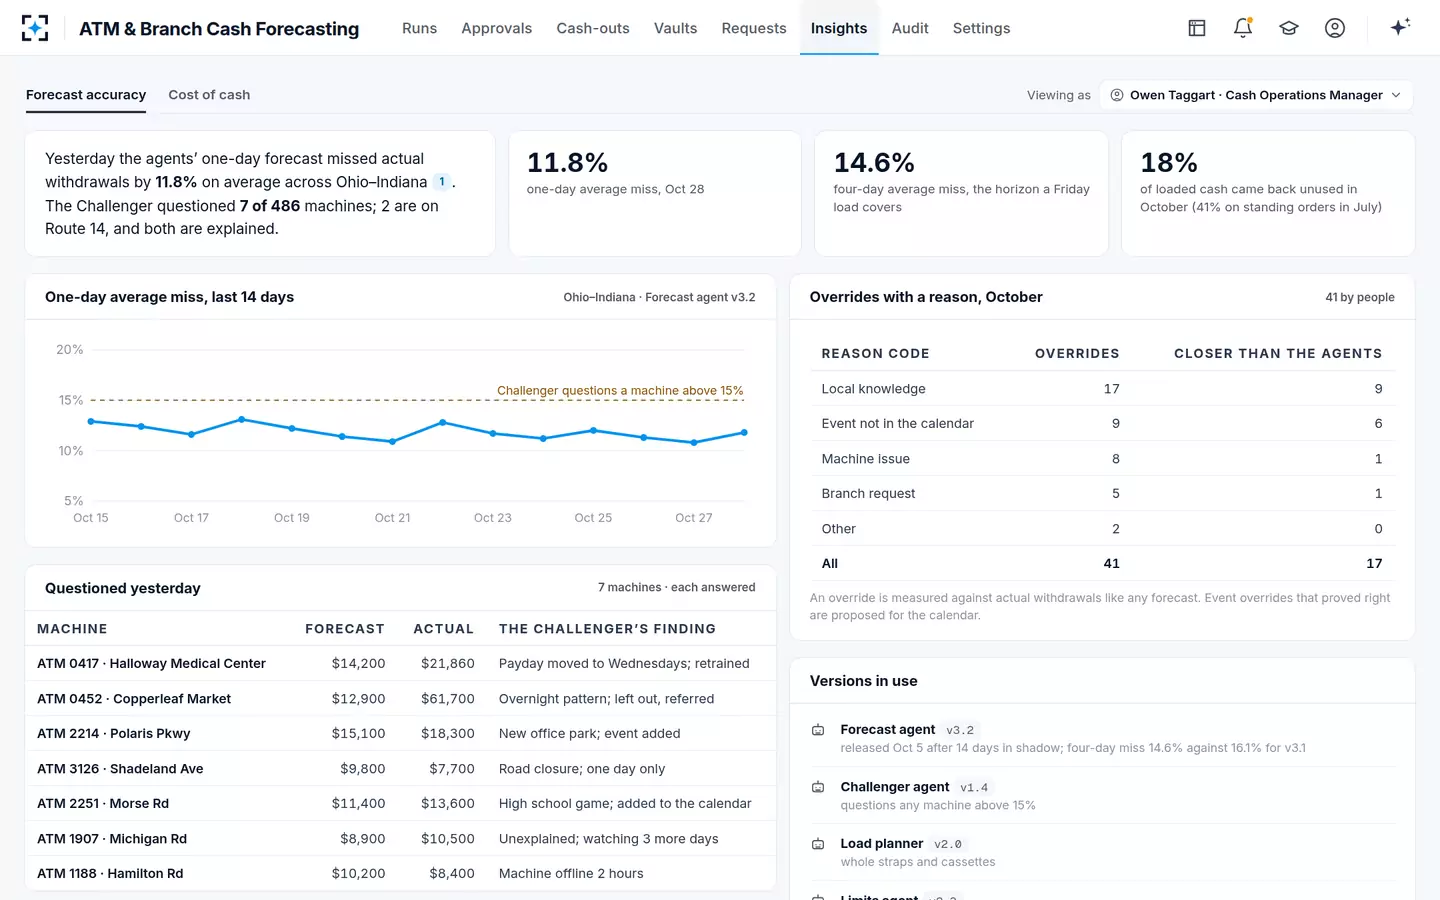Open the Settings tab
1440x900 pixels.
click(981, 28)
